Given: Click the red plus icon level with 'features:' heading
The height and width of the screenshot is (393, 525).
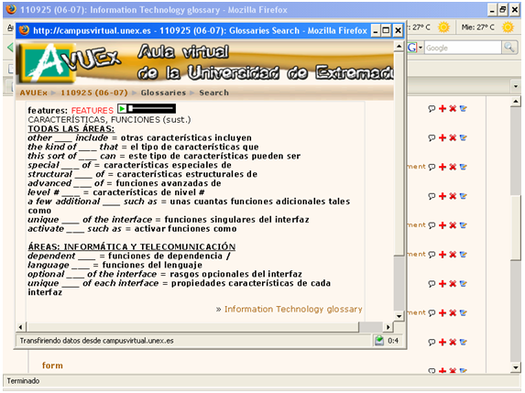Looking at the screenshot, I should [x=442, y=108].
